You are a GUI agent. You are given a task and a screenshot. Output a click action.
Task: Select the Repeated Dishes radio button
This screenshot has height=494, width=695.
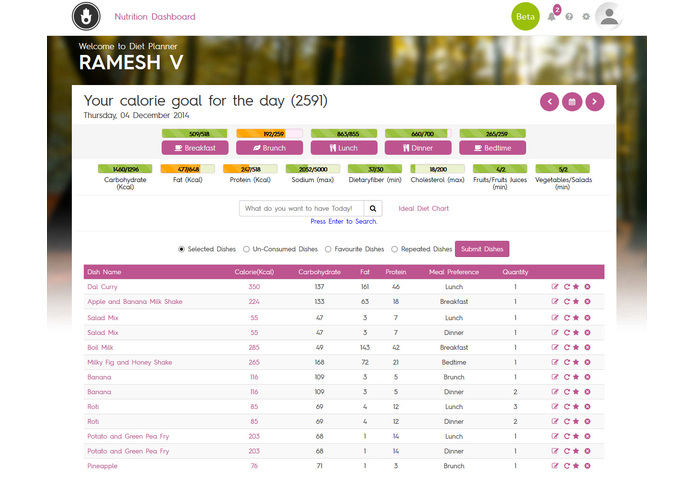(x=394, y=249)
